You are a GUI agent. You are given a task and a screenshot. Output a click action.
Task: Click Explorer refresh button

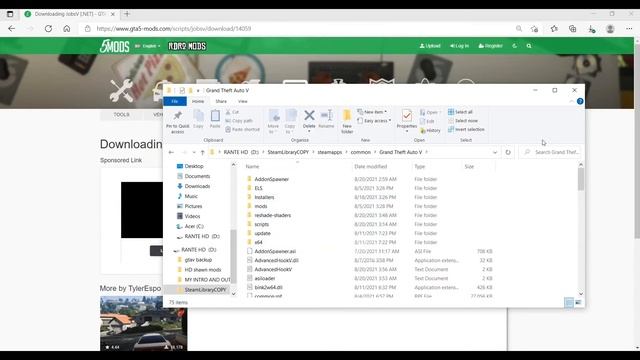(x=508, y=152)
